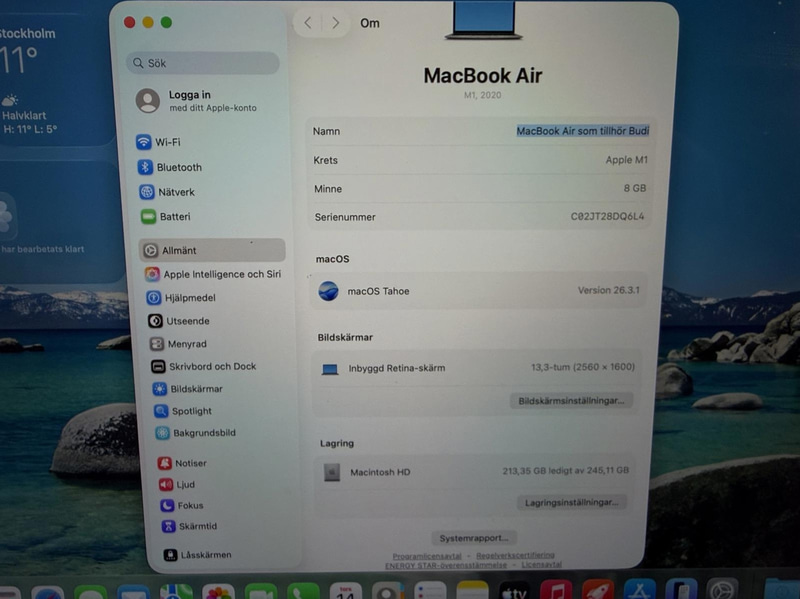Click the Apple M1 Krets value
The image size is (800, 599).
(x=627, y=160)
